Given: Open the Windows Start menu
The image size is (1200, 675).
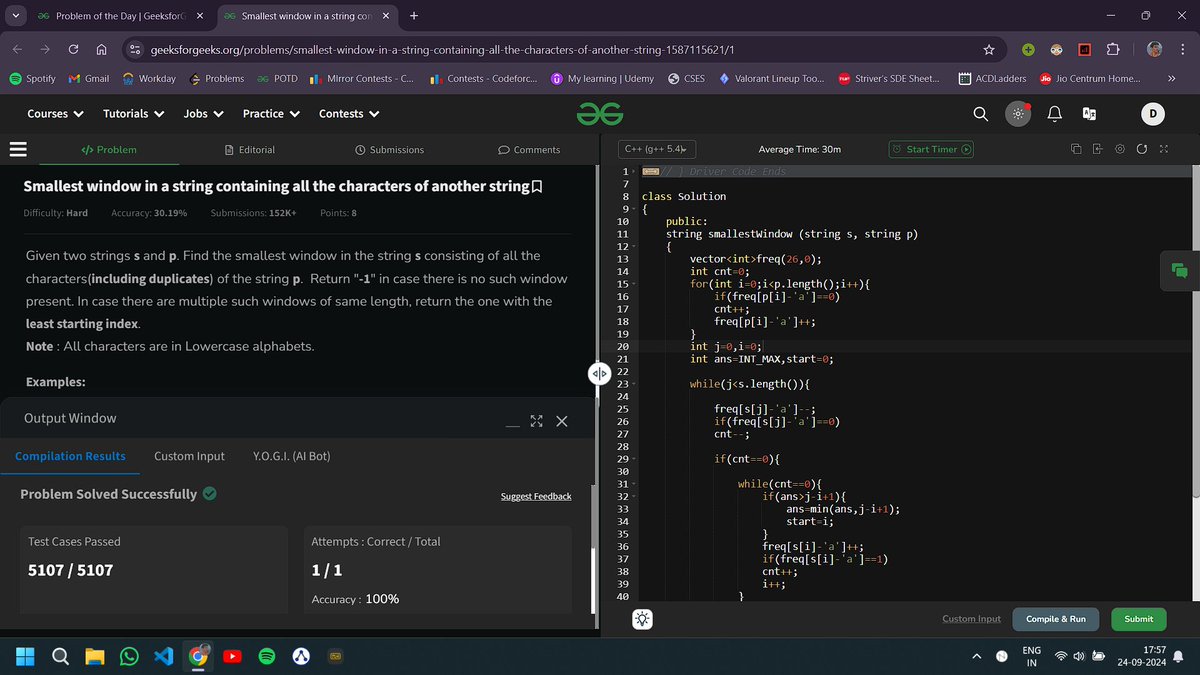Looking at the screenshot, I should tap(25, 656).
